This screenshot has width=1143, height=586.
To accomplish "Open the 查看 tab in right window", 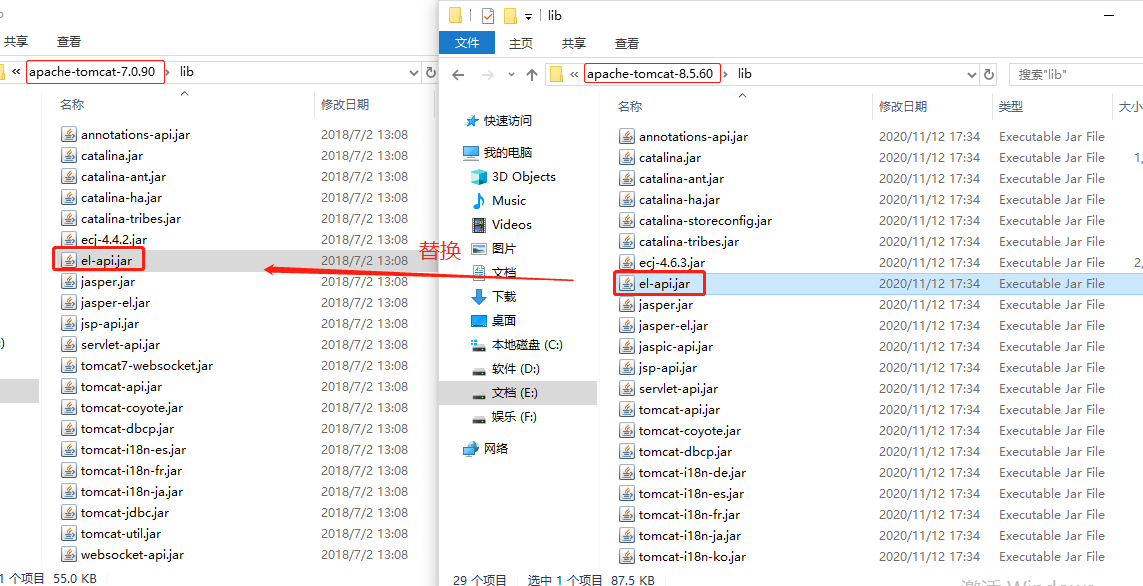I will click(x=627, y=44).
